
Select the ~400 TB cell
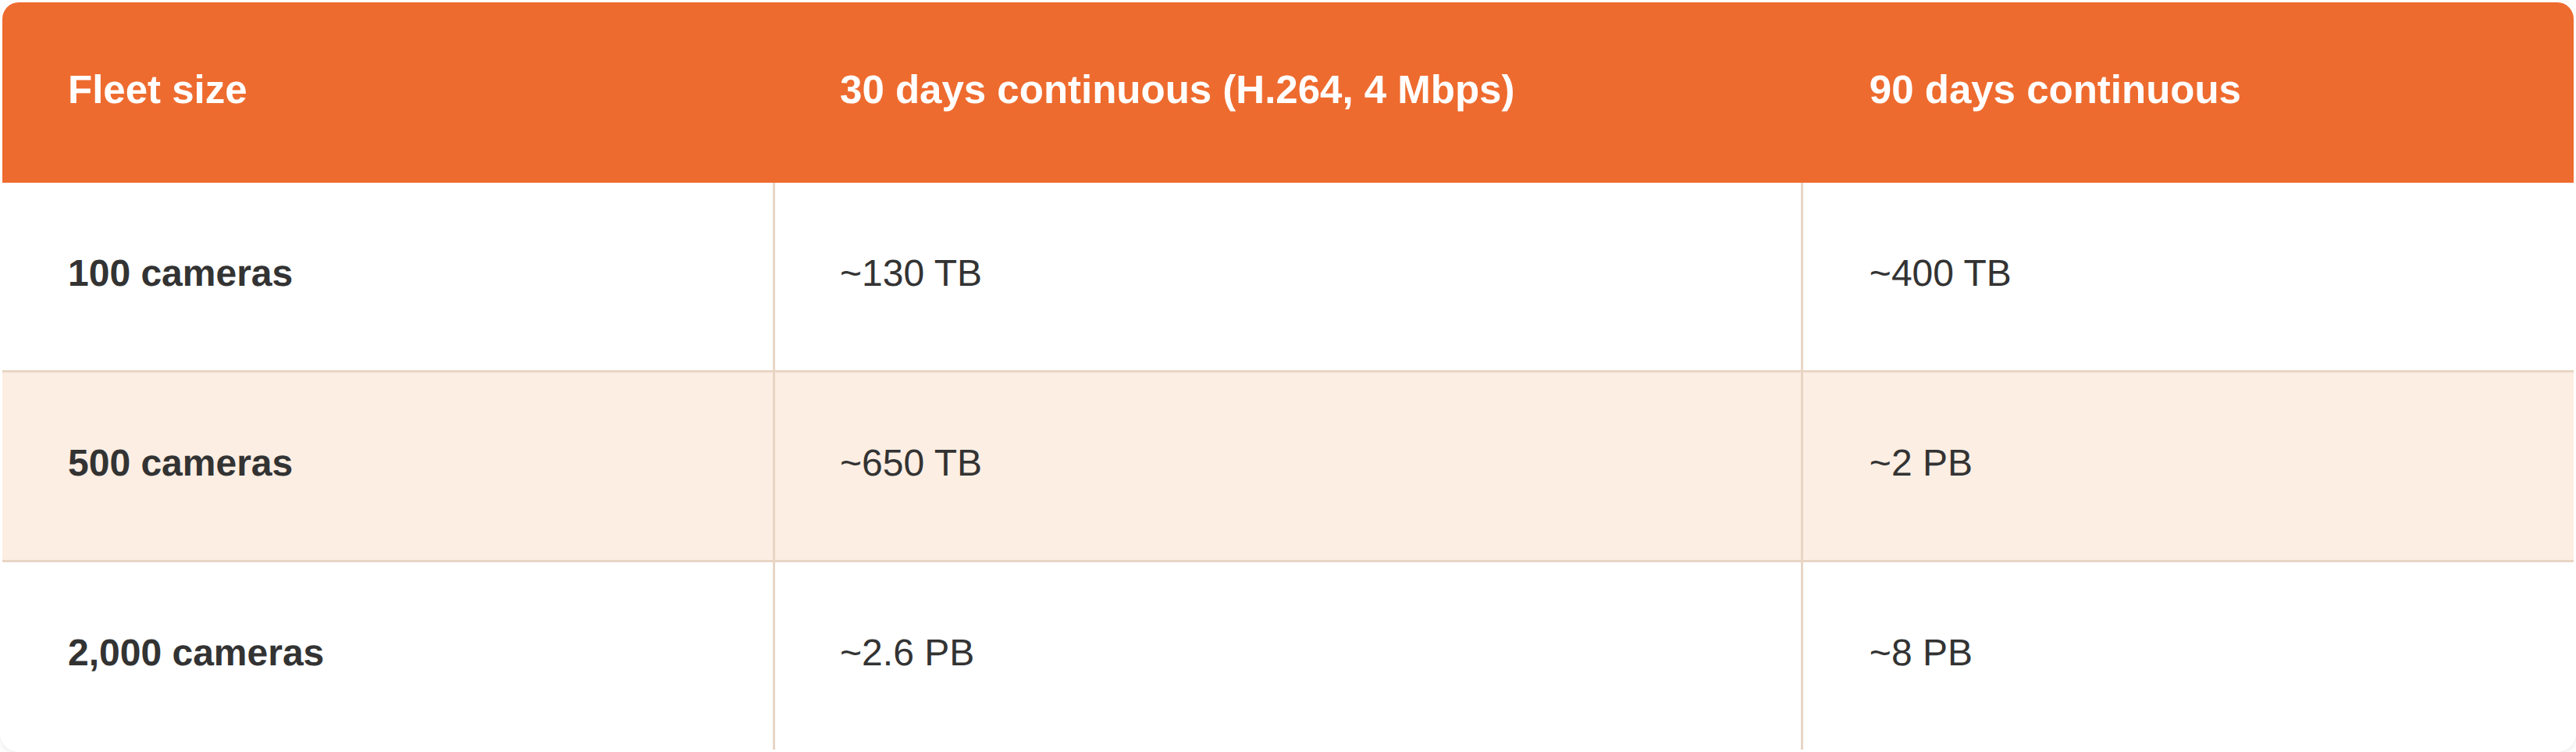1939,273
